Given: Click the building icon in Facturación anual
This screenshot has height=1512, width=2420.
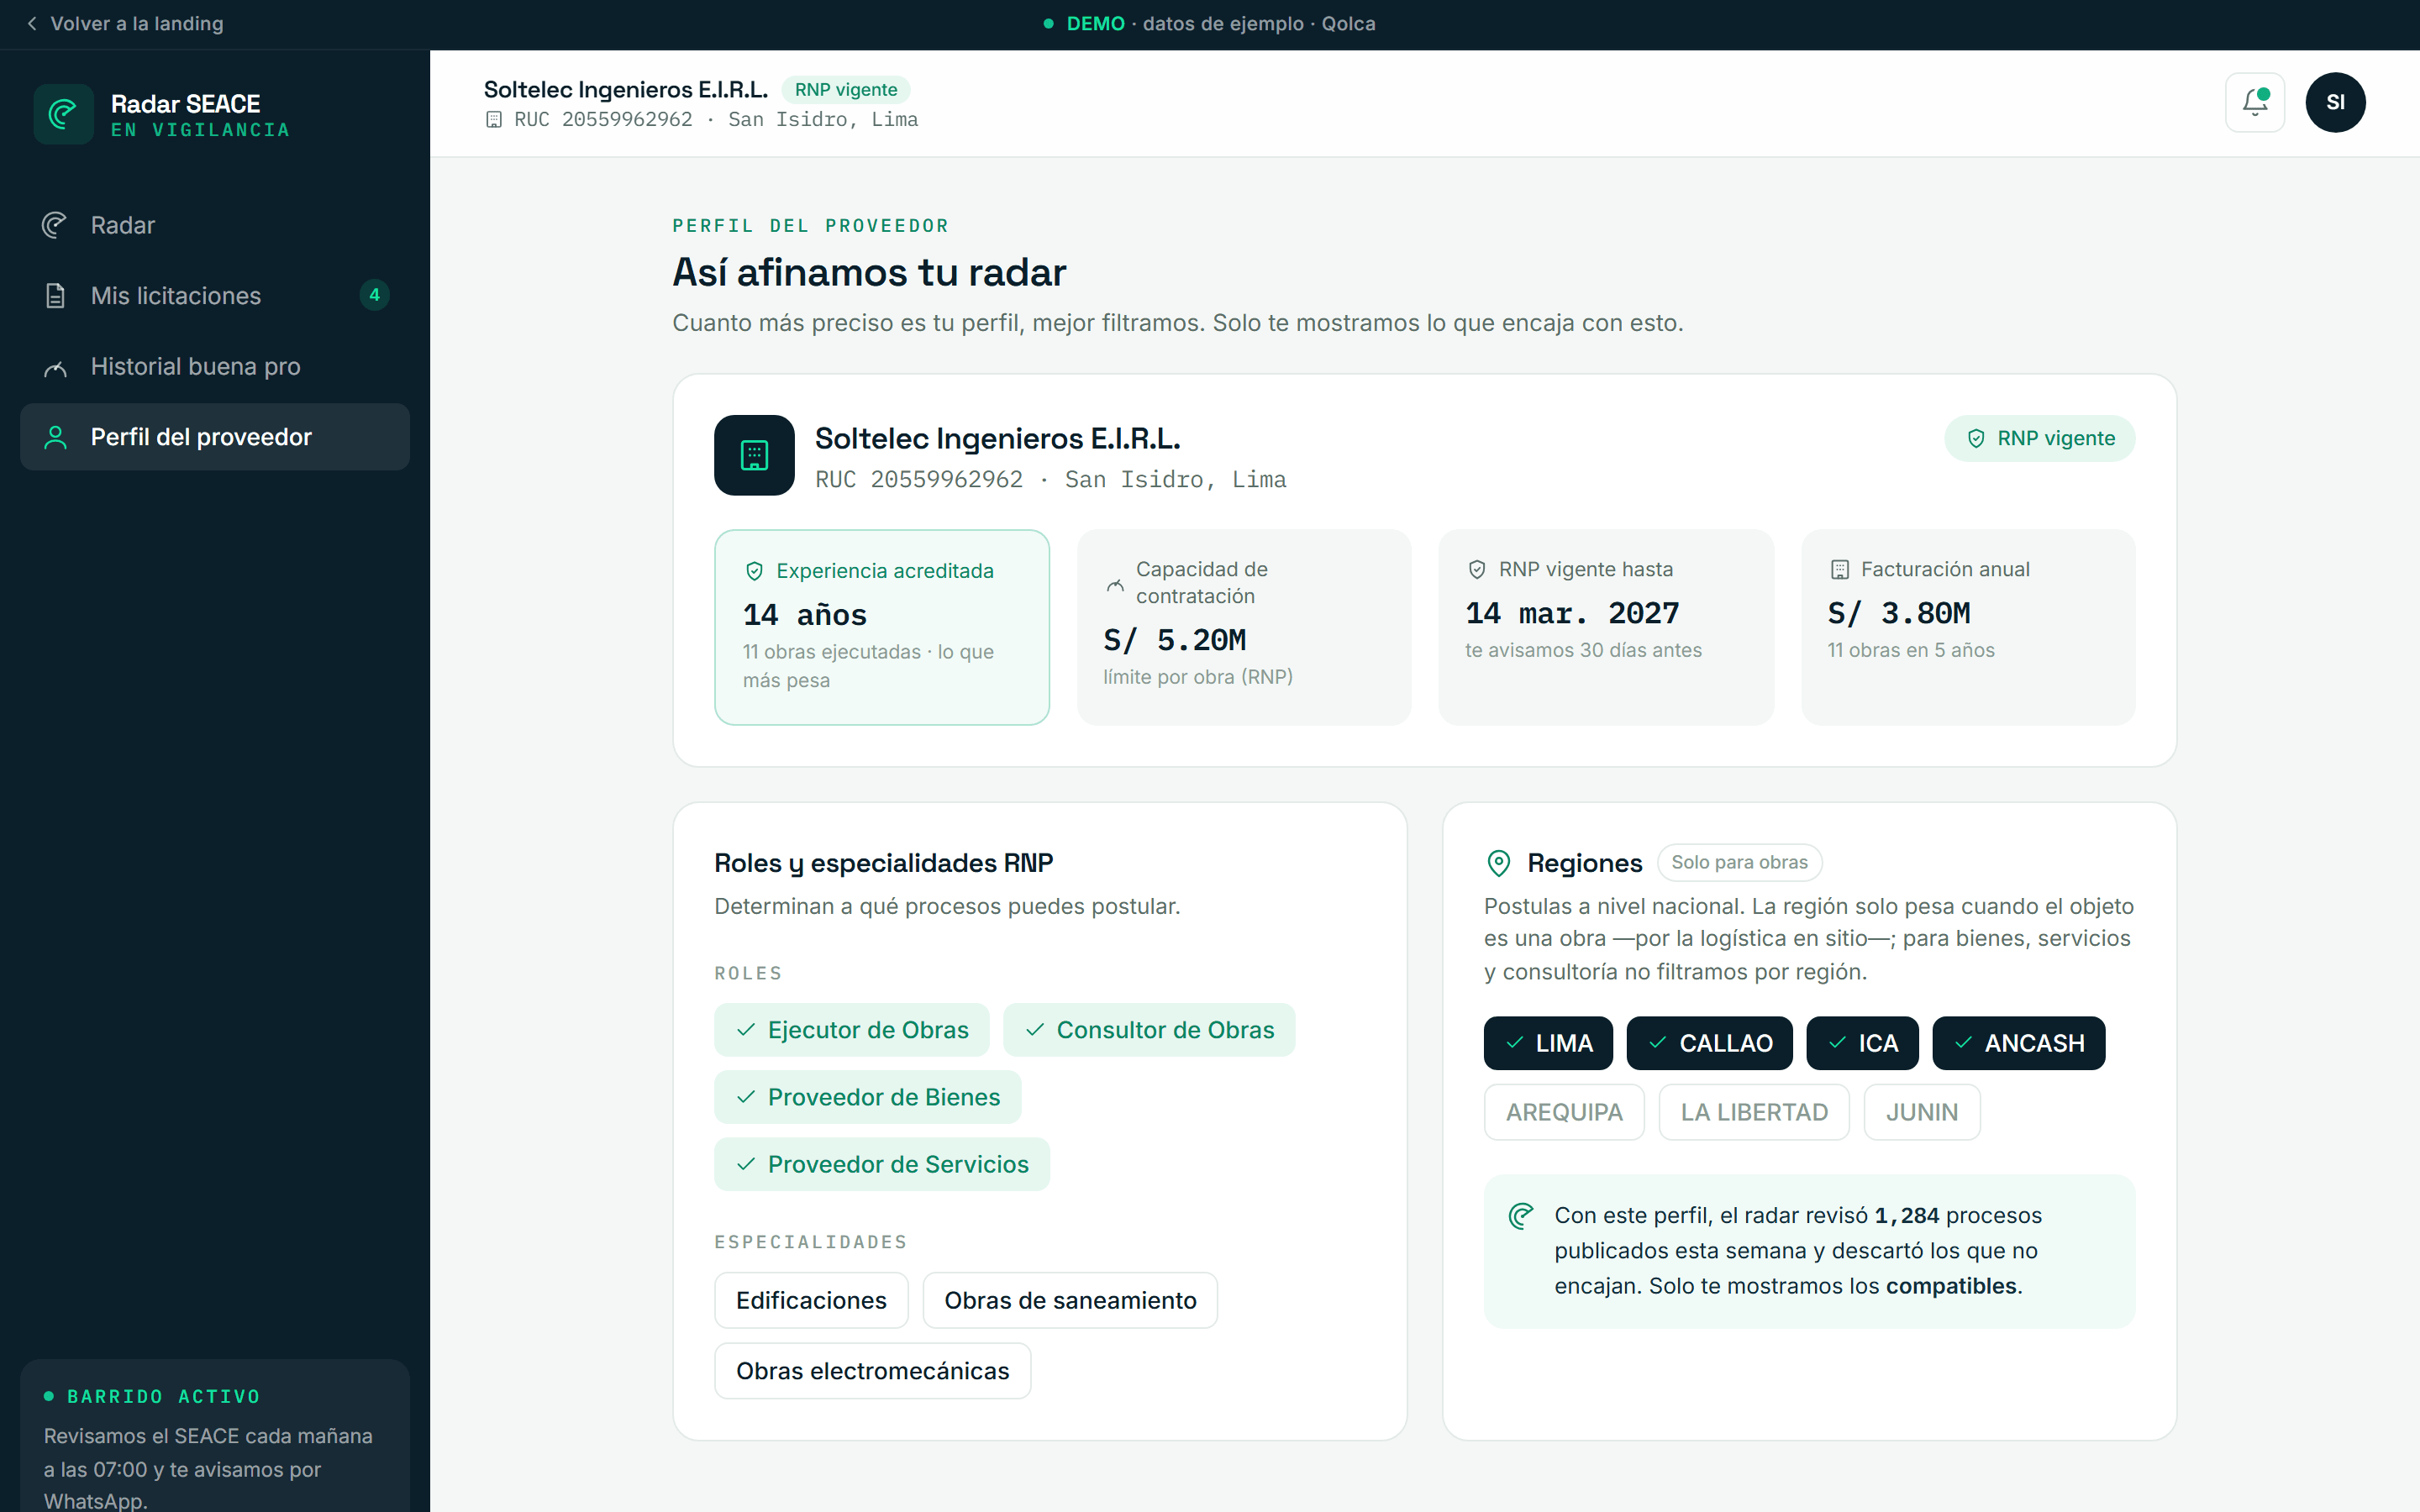Looking at the screenshot, I should pos(1839,569).
